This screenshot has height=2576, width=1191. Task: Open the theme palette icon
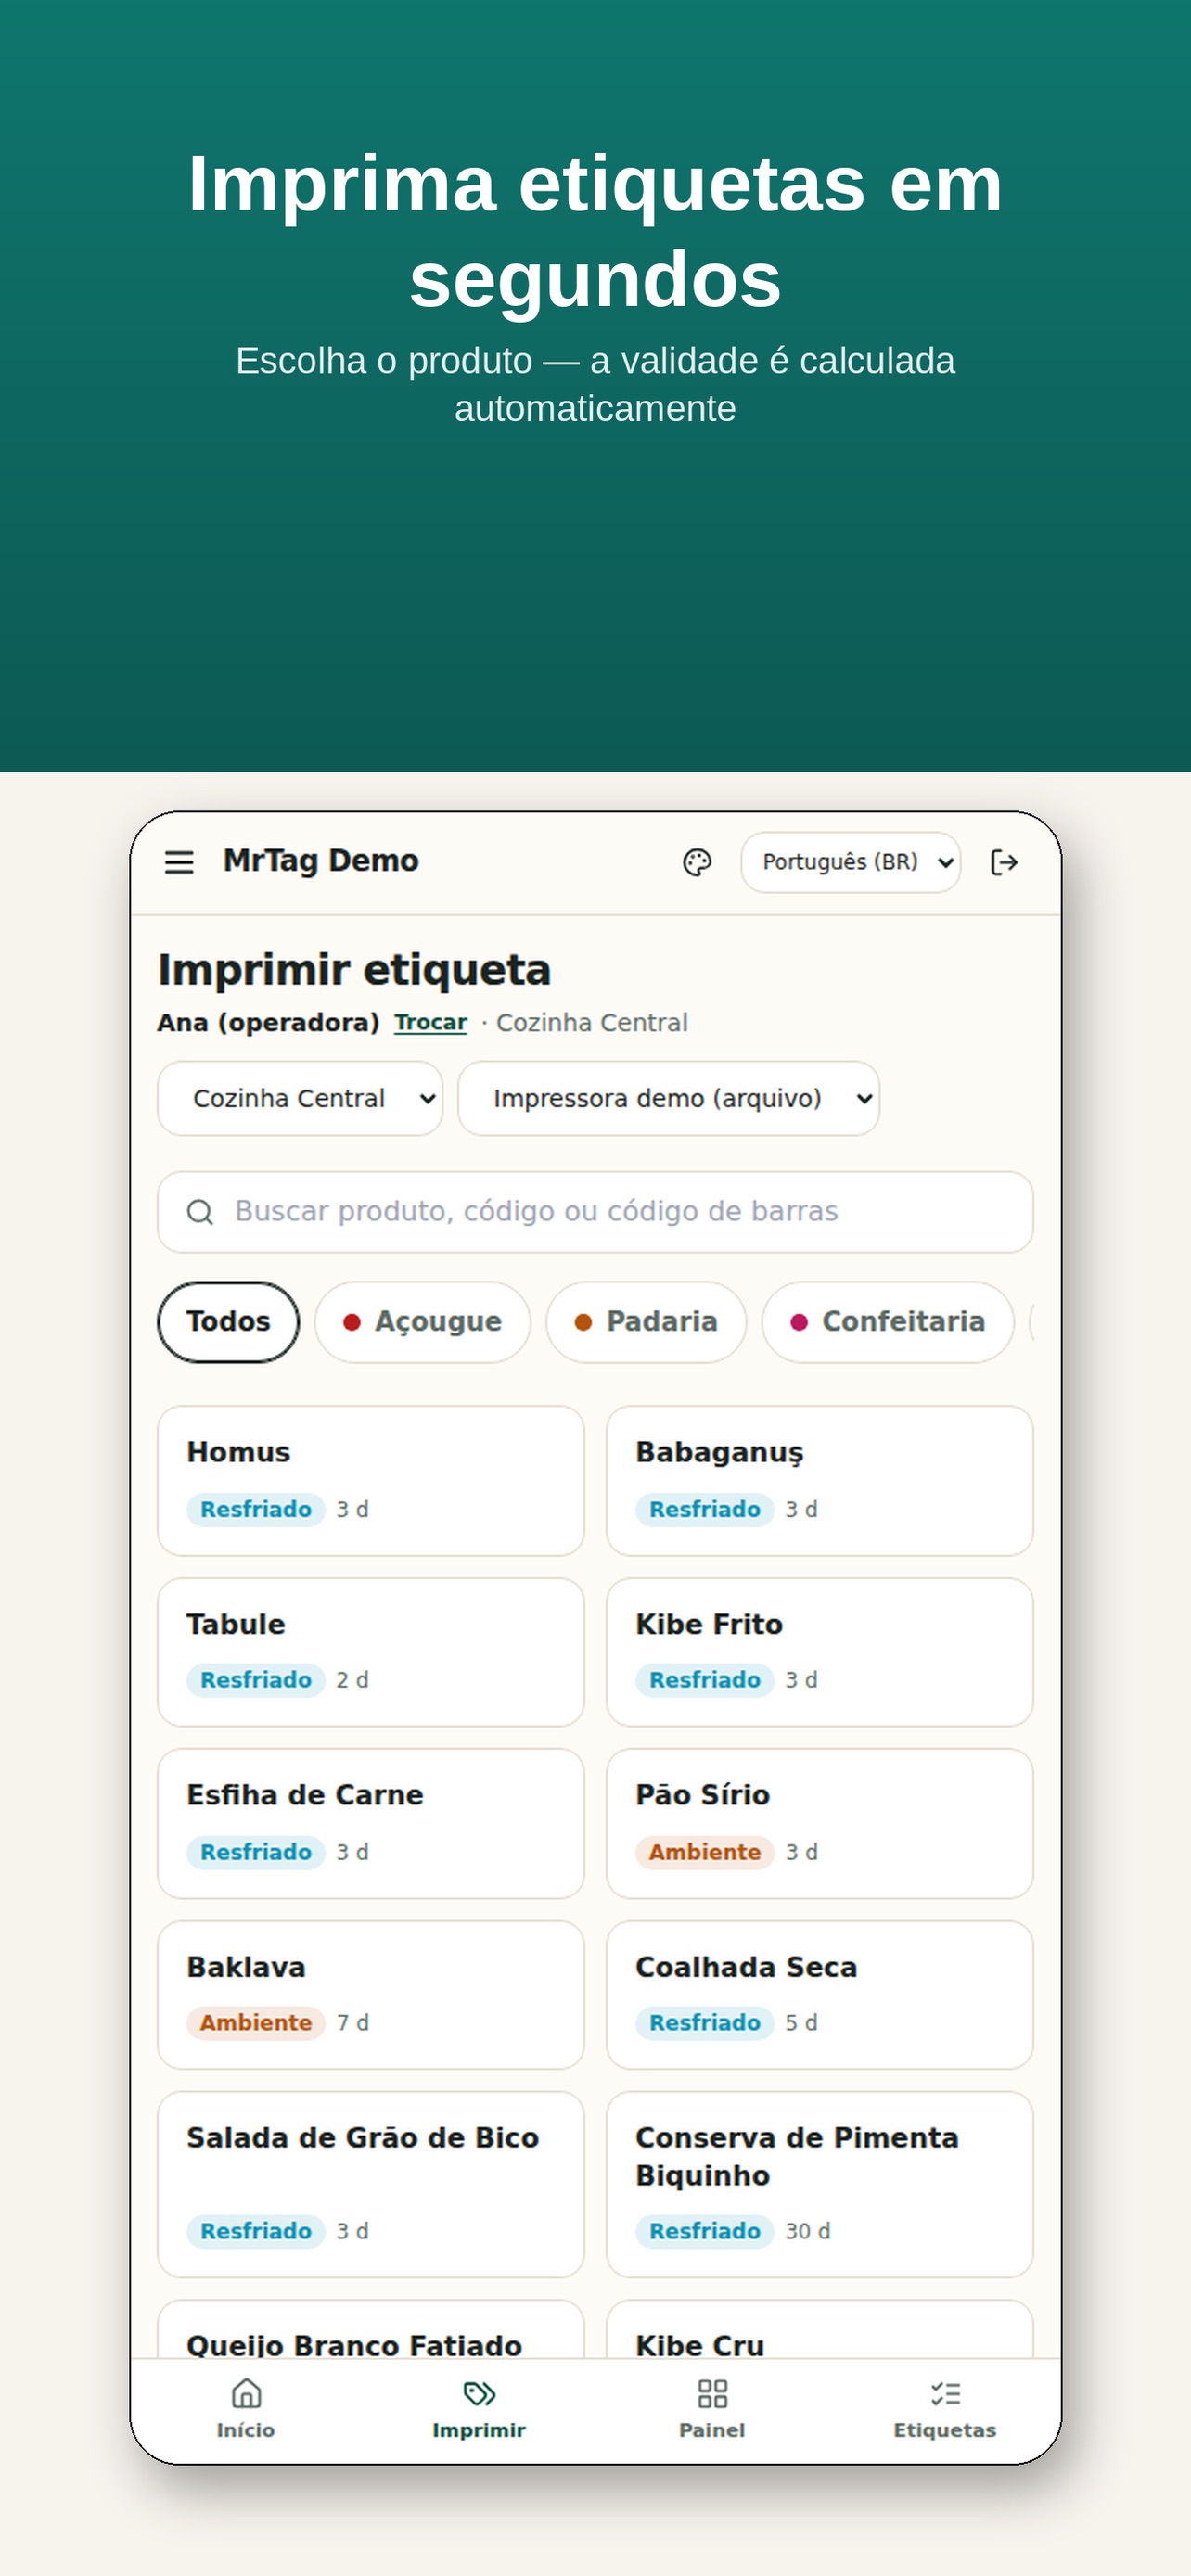(697, 862)
